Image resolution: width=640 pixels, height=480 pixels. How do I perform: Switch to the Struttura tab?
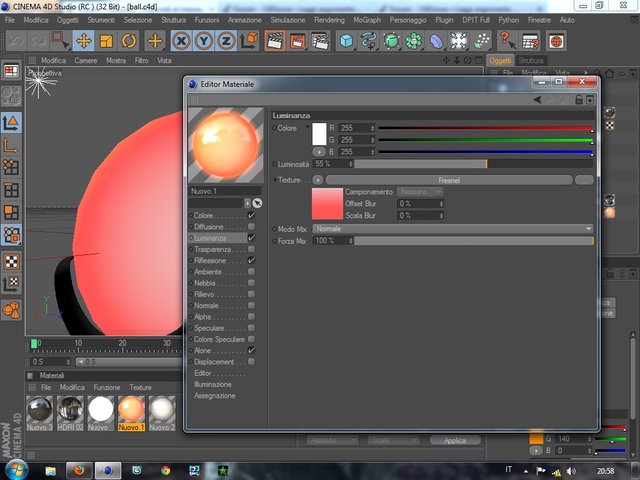point(531,60)
